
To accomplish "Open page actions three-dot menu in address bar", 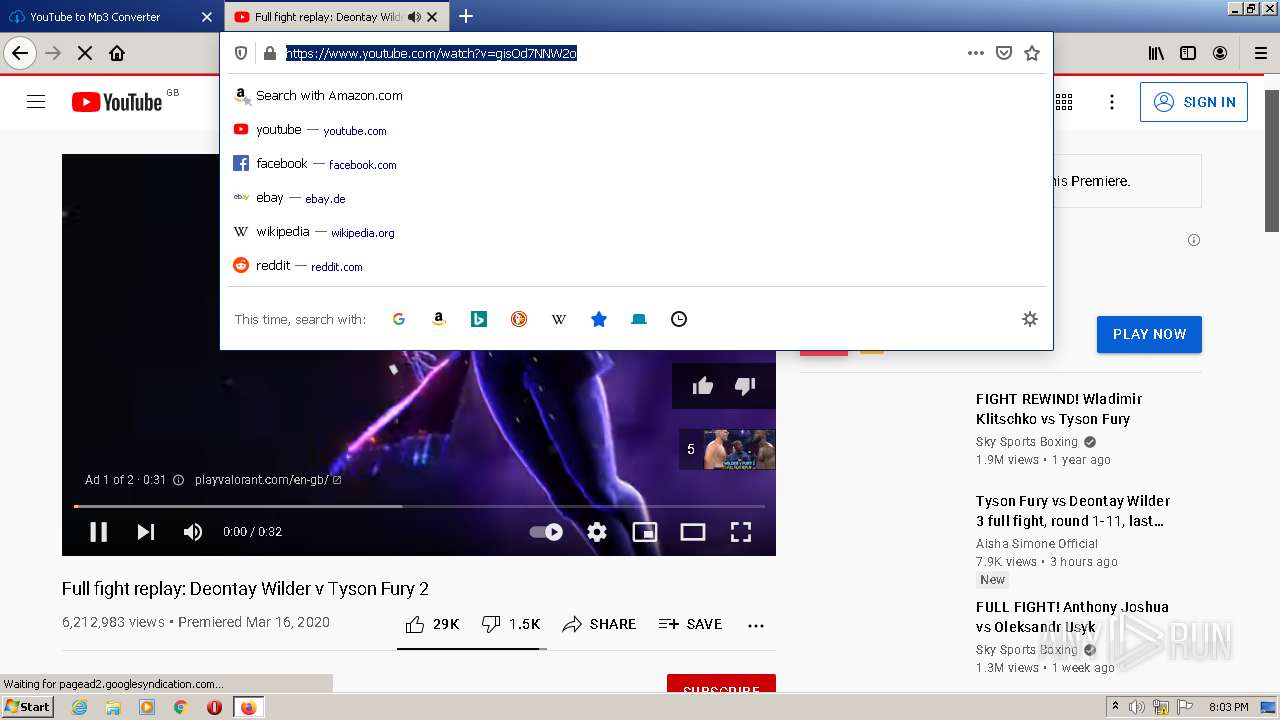I will (x=976, y=53).
